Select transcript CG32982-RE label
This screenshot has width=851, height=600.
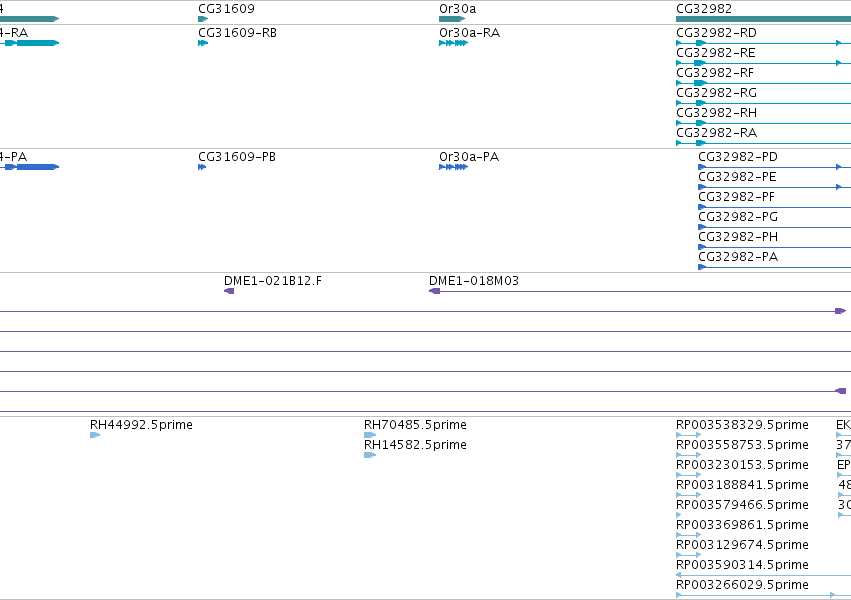coord(716,53)
